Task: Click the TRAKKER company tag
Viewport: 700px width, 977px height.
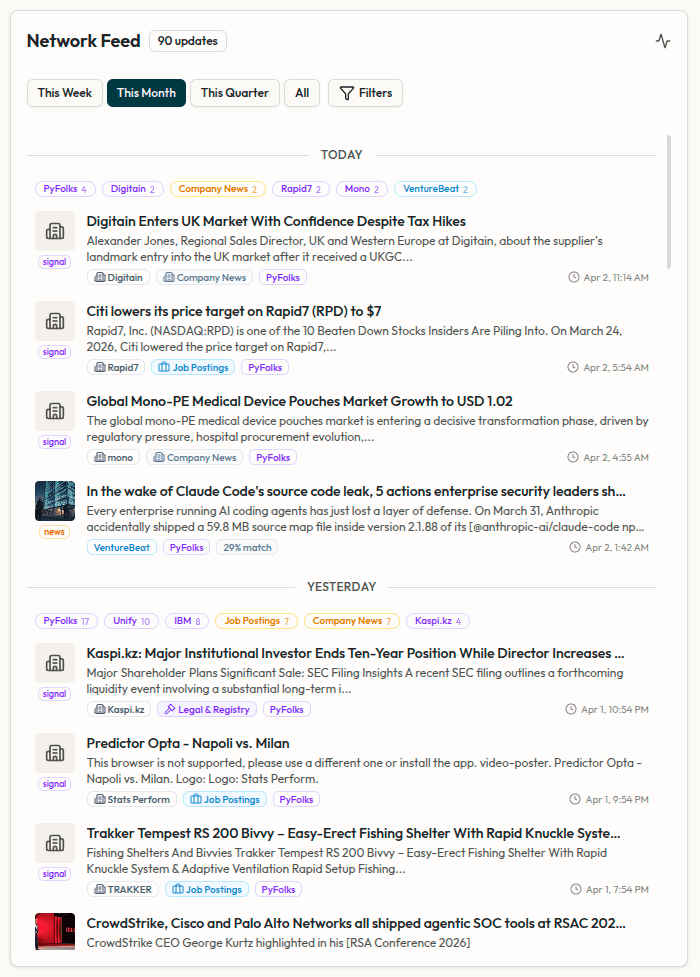Action: click(x=123, y=890)
